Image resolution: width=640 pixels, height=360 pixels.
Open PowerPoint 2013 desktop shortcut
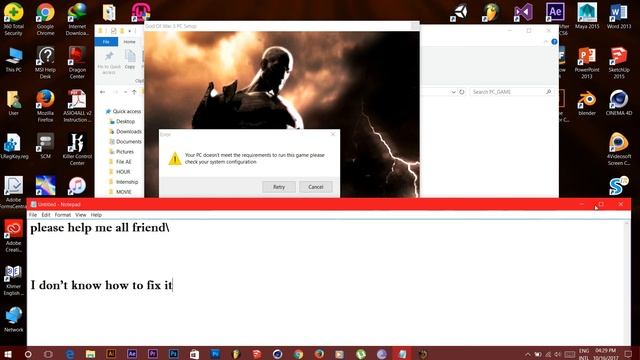pyautogui.click(x=587, y=62)
